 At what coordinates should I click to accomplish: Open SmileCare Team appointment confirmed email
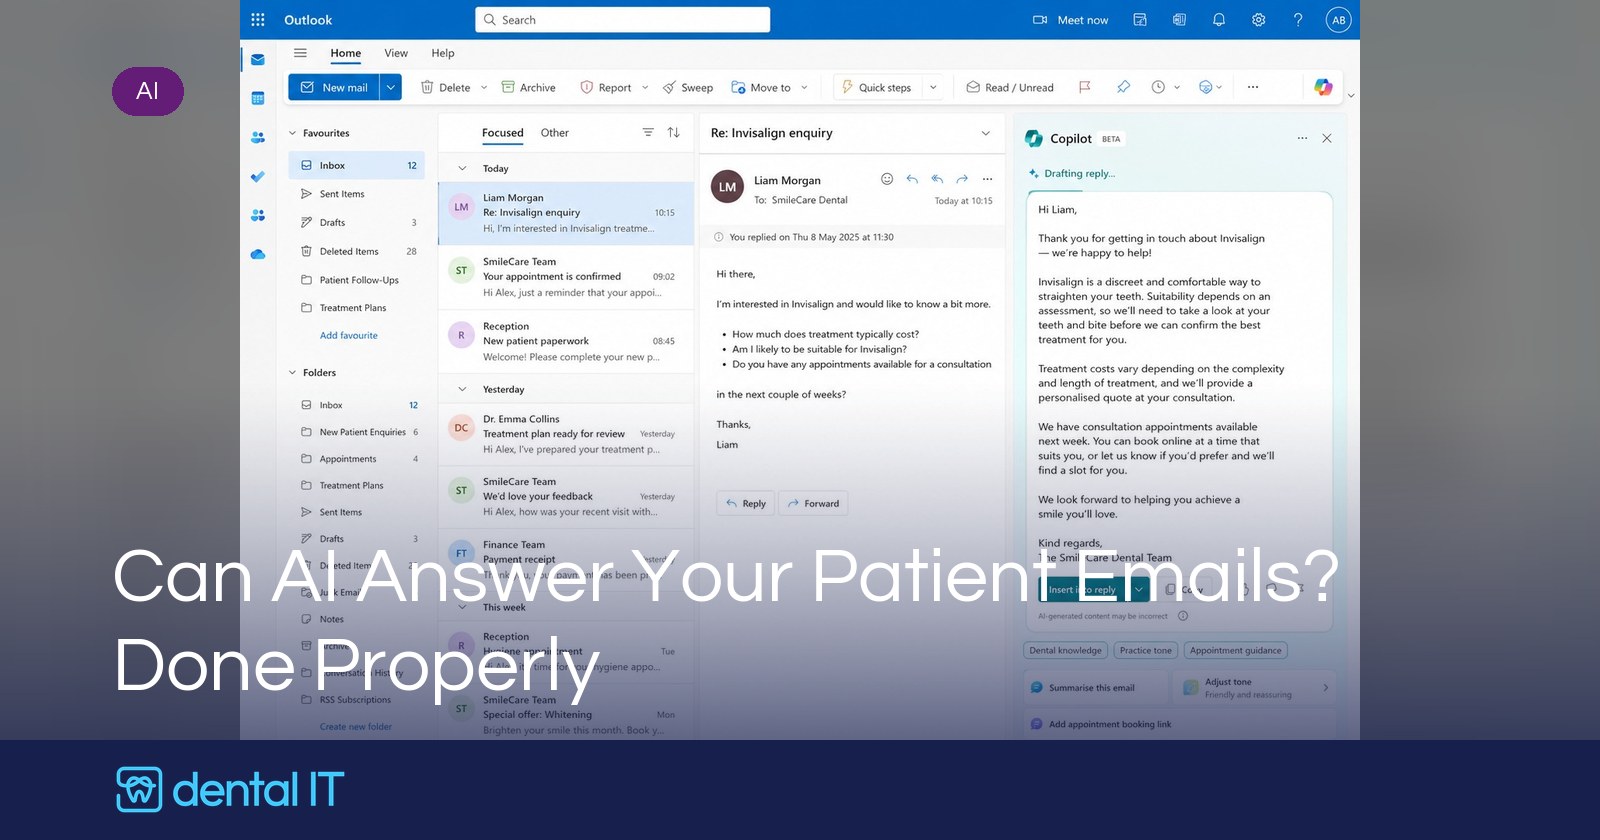click(567, 277)
